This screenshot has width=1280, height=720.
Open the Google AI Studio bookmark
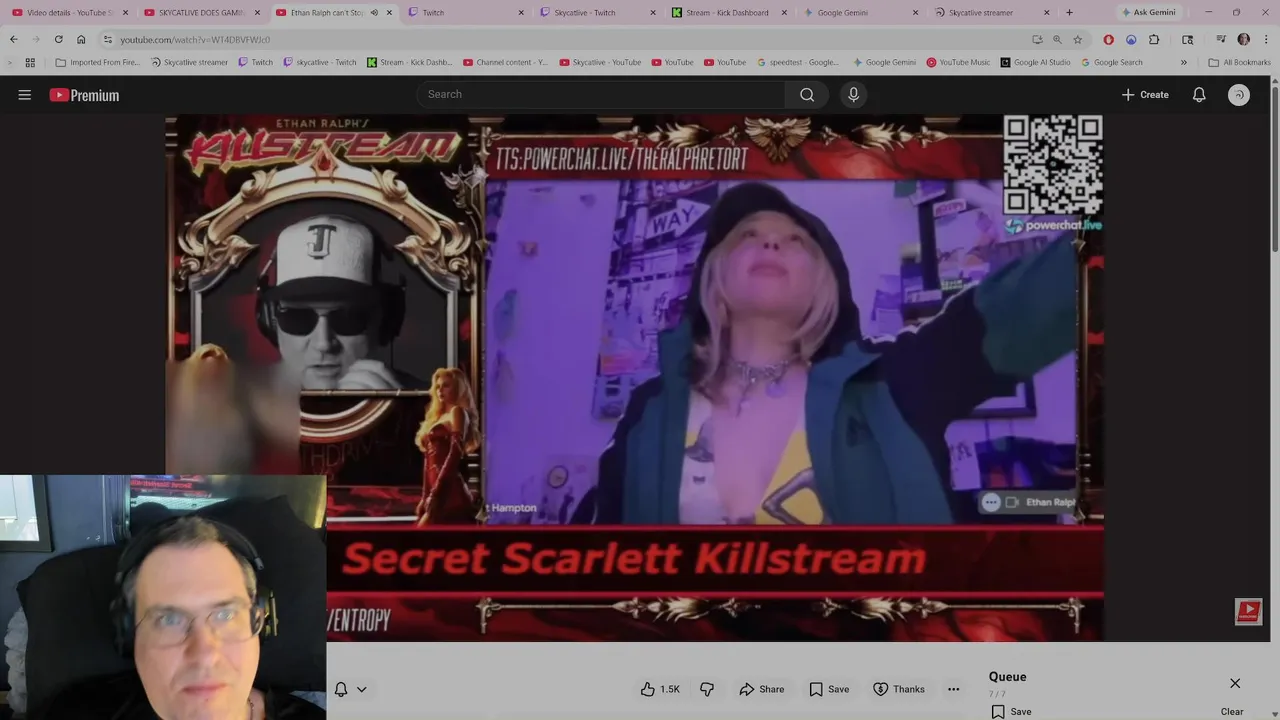pos(1035,62)
